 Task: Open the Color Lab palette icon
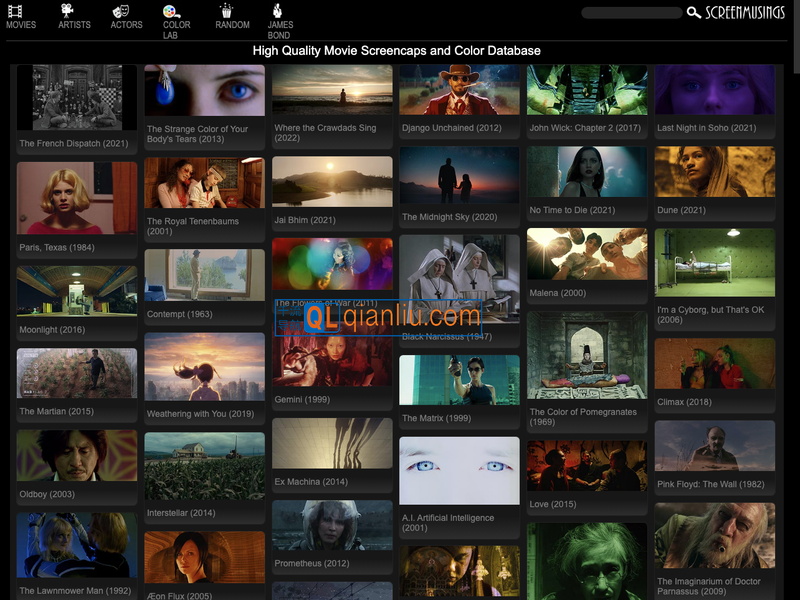tap(171, 11)
